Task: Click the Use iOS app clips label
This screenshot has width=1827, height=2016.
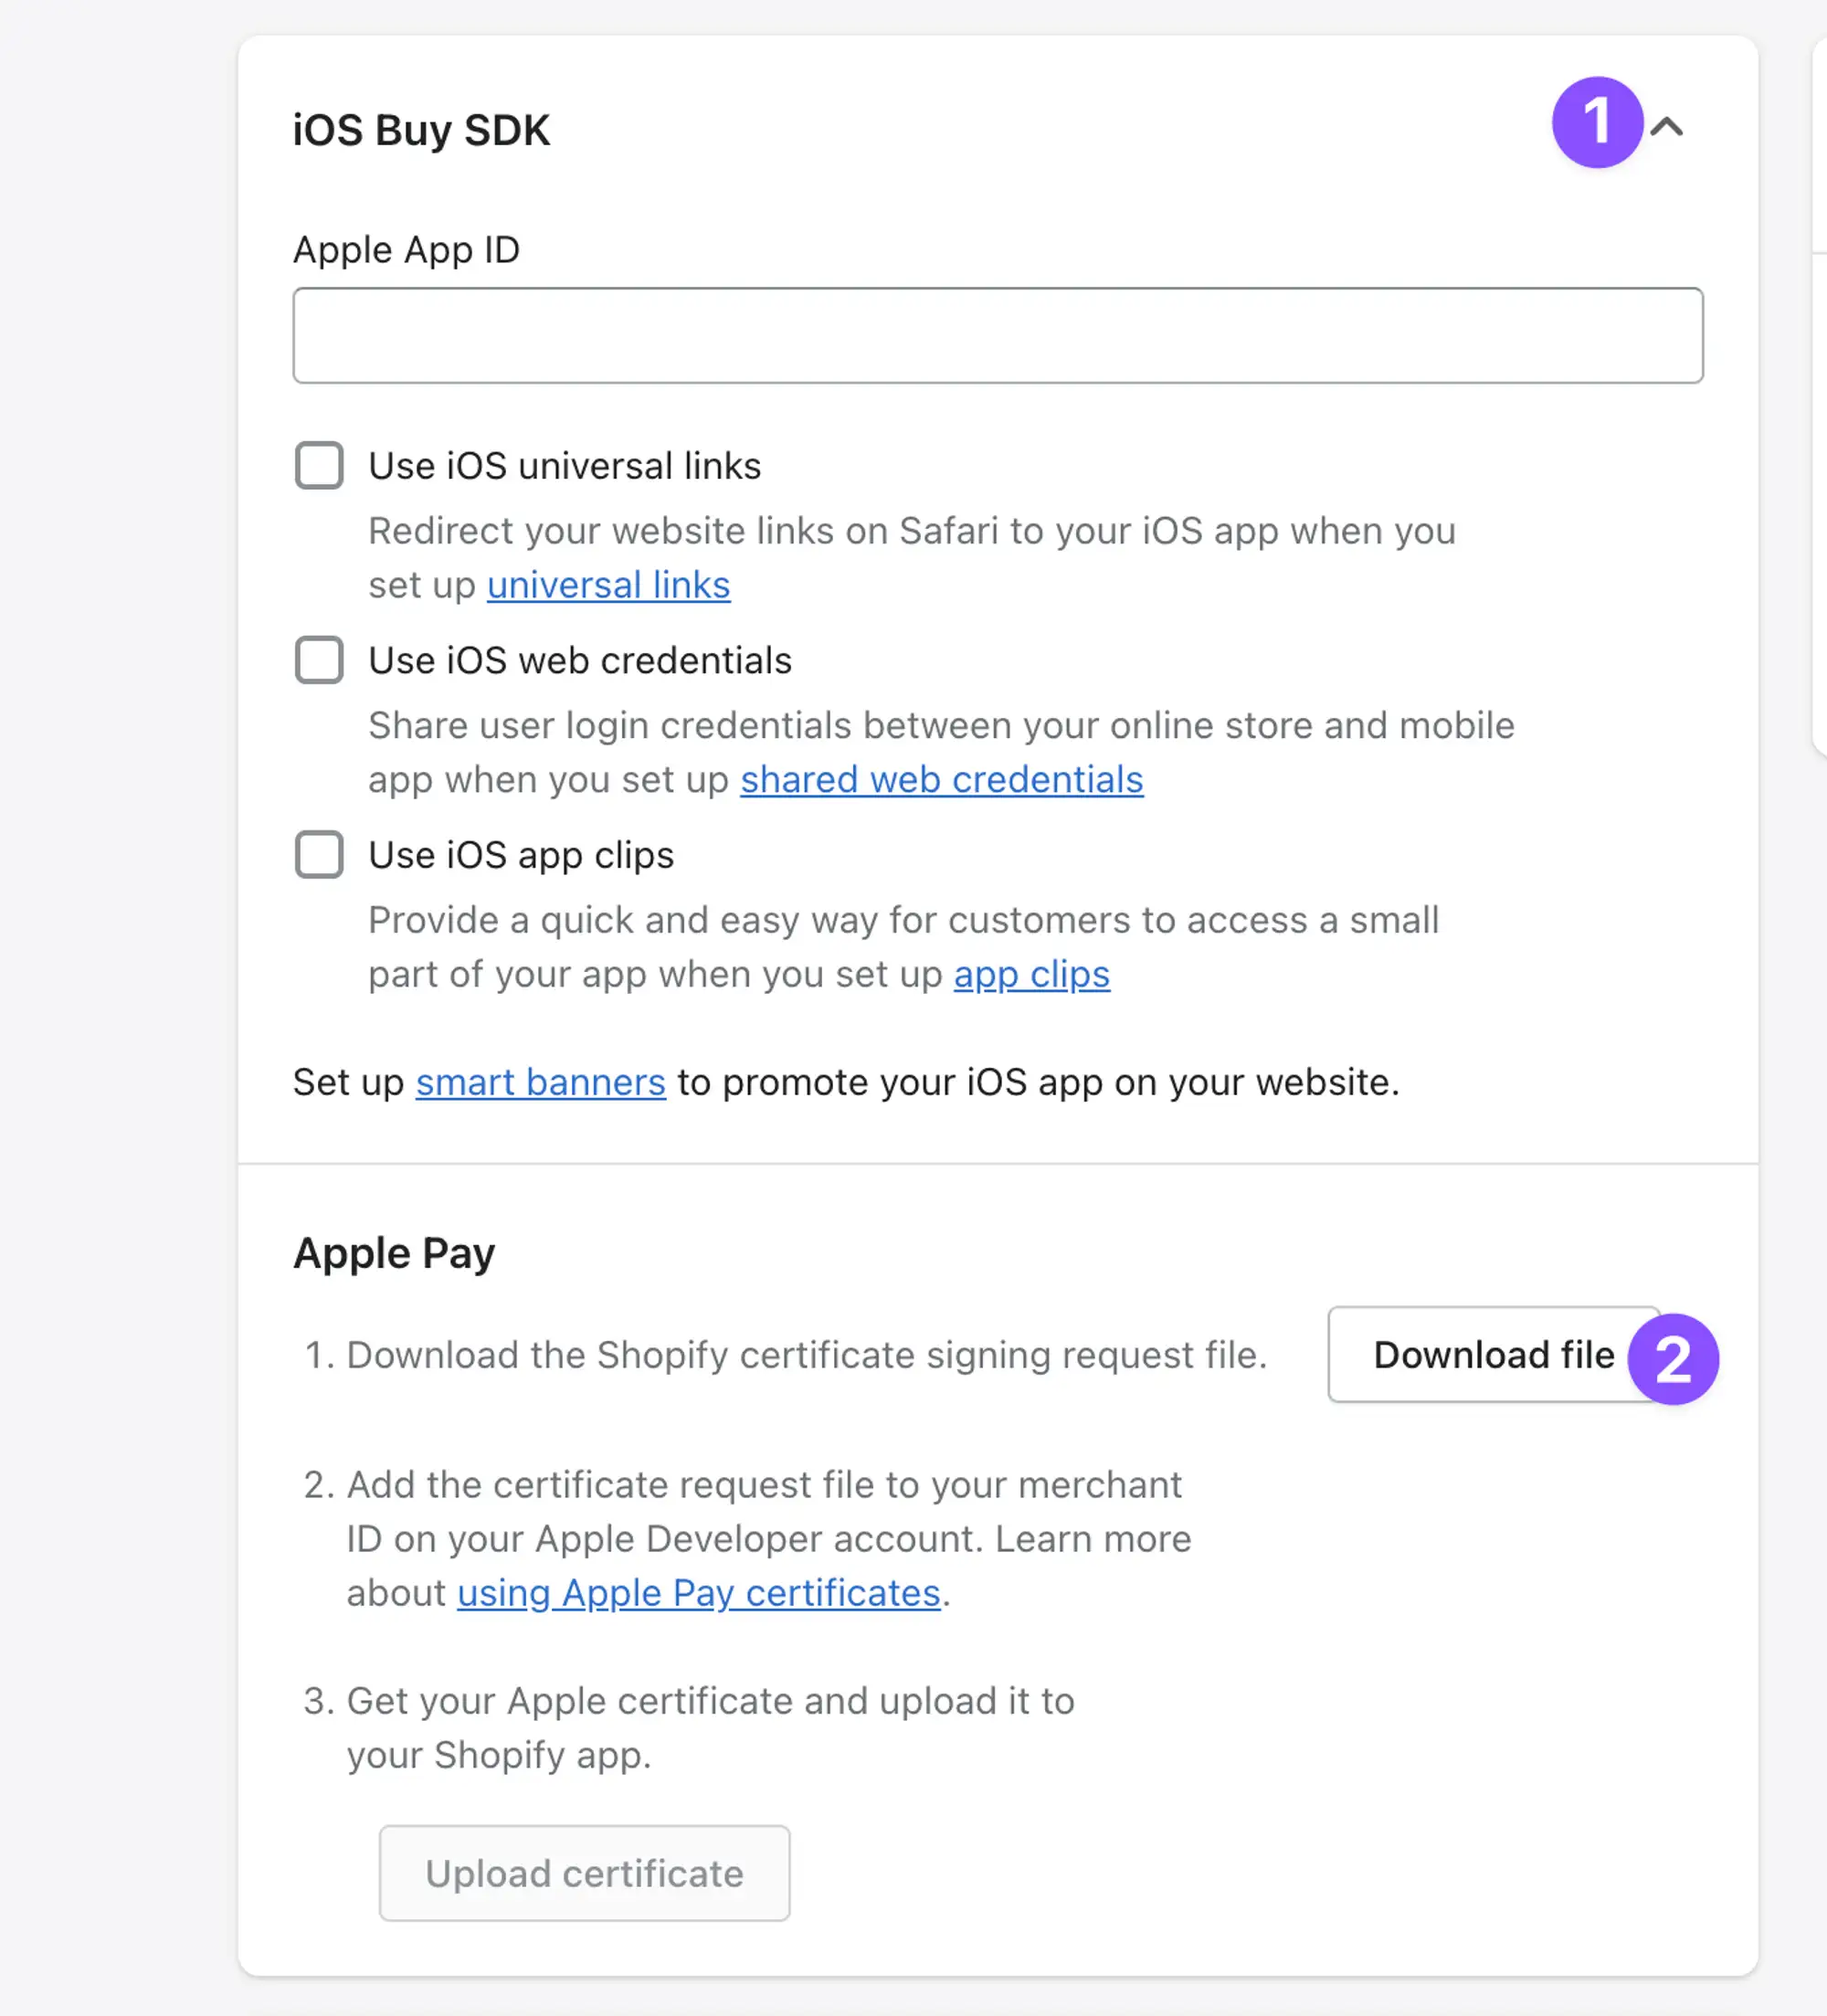Action: 521,856
